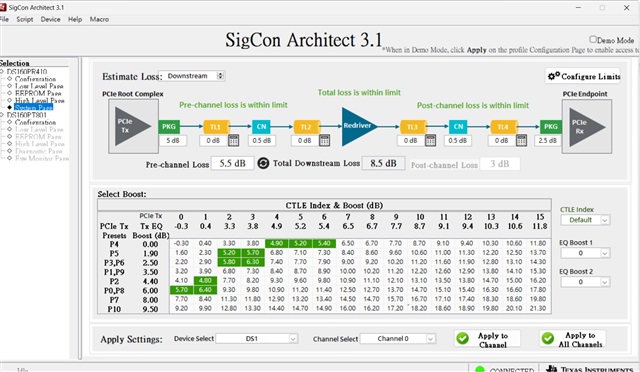Click the post-channel CN connector block
The width and height of the screenshot is (640, 372).
click(458, 127)
